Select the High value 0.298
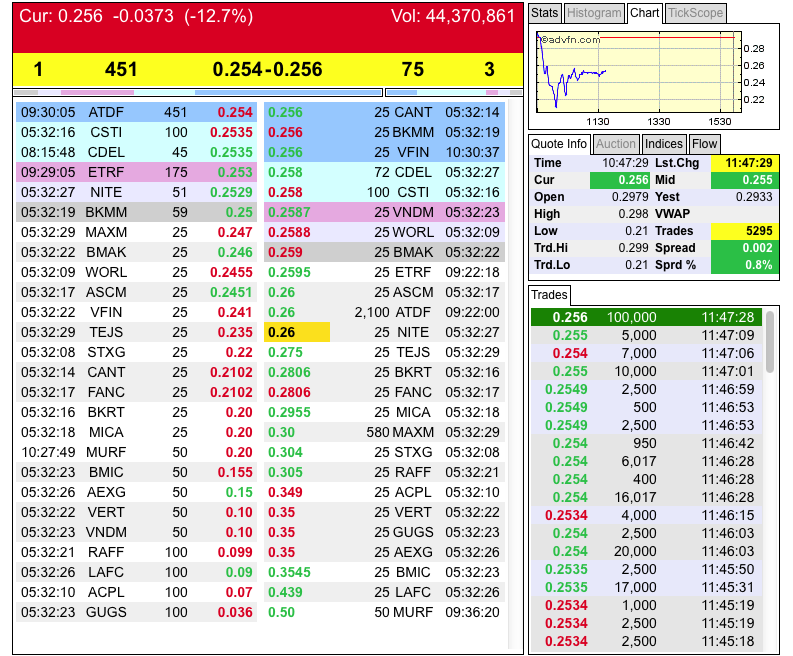The width and height of the screenshot is (793, 656). 633,214
